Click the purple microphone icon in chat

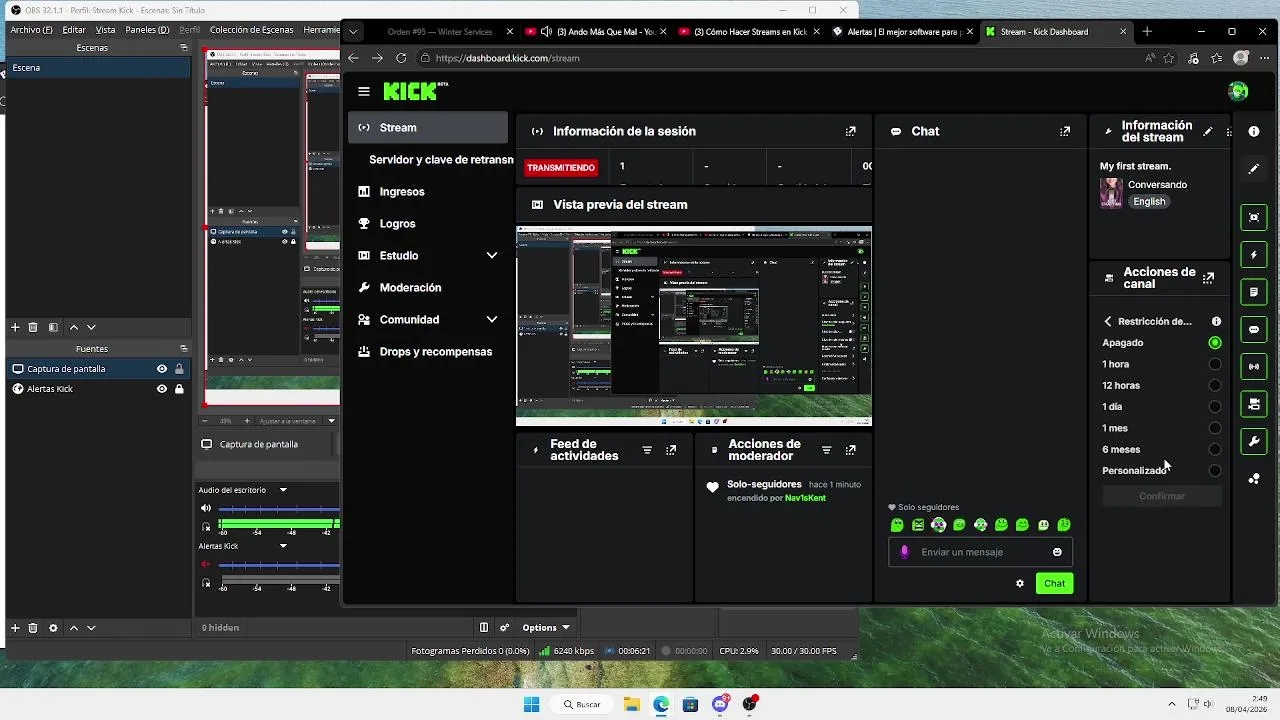[x=905, y=552]
